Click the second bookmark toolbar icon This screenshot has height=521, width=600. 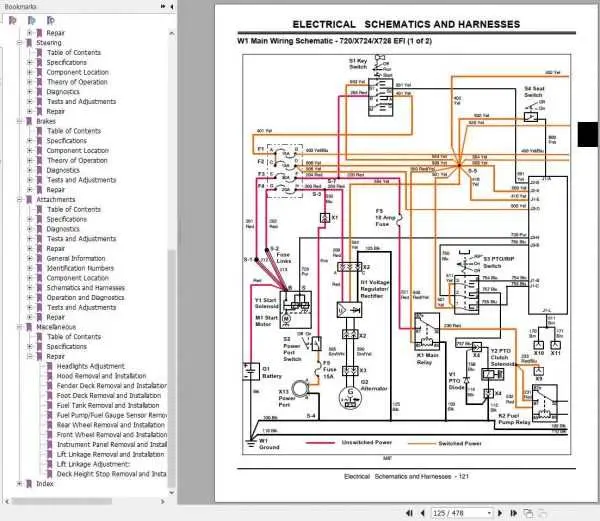tap(32, 20)
